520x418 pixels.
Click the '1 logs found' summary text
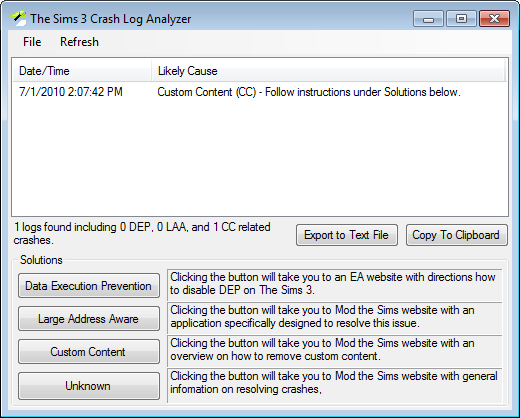[x=142, y=233]
